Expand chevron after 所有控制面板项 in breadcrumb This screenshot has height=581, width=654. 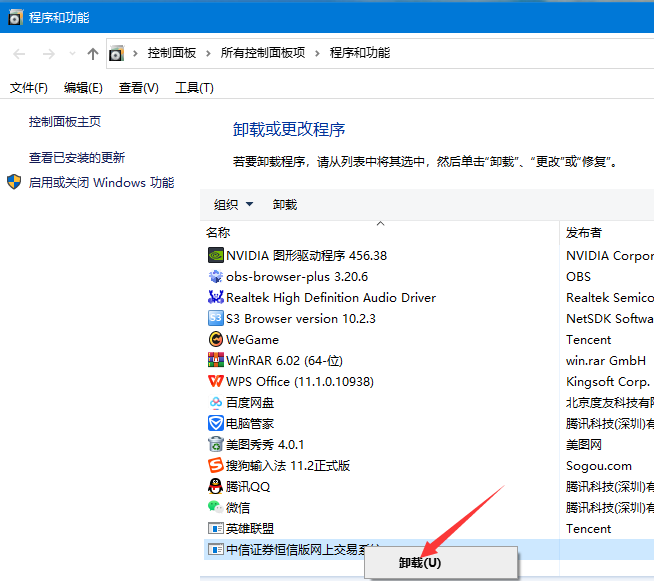[x=317, y=53]
